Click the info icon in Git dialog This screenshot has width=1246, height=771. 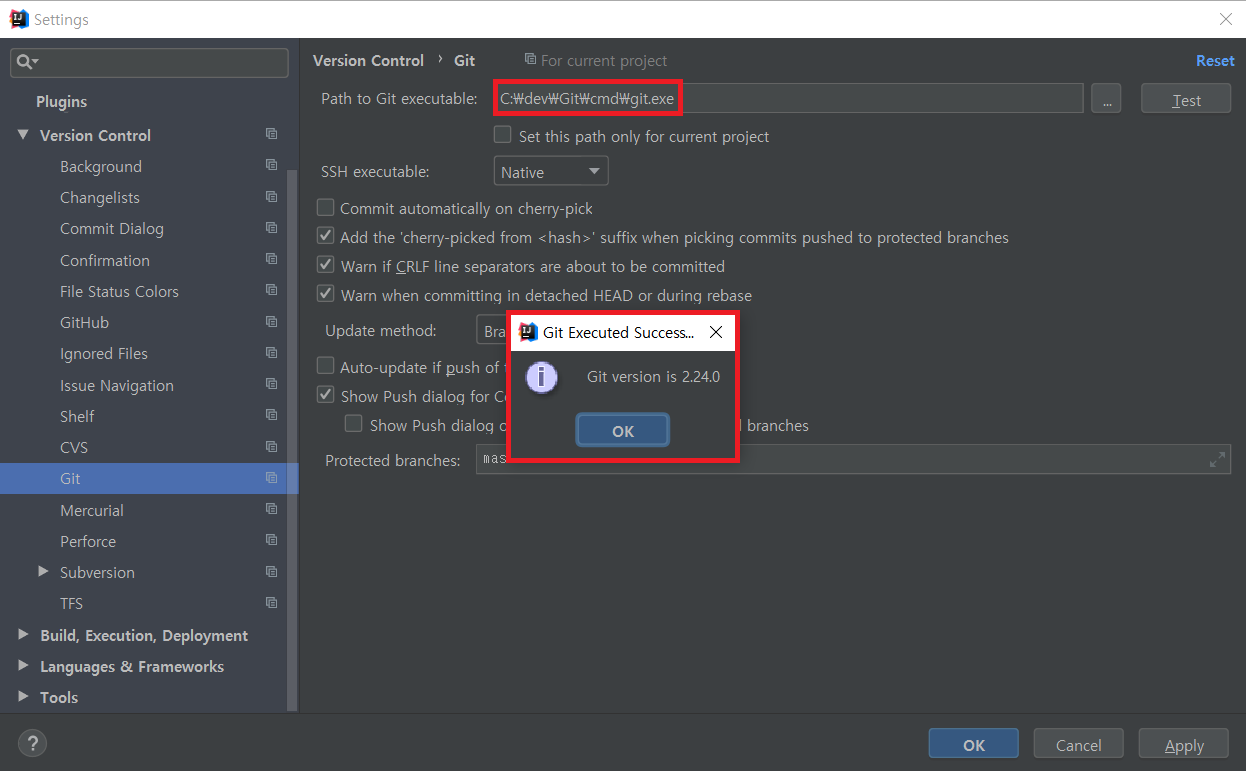coord(542,377)
